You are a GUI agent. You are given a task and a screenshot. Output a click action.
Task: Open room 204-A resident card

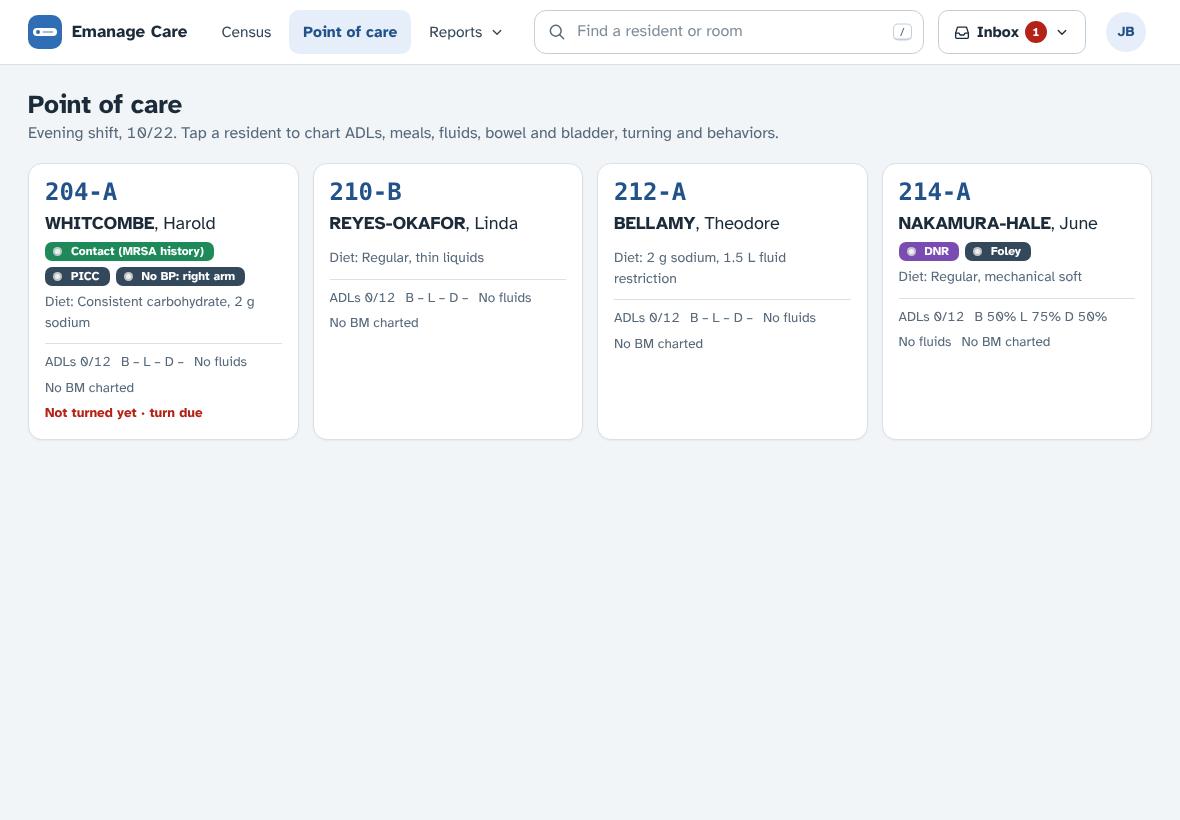tap(163, 302)
